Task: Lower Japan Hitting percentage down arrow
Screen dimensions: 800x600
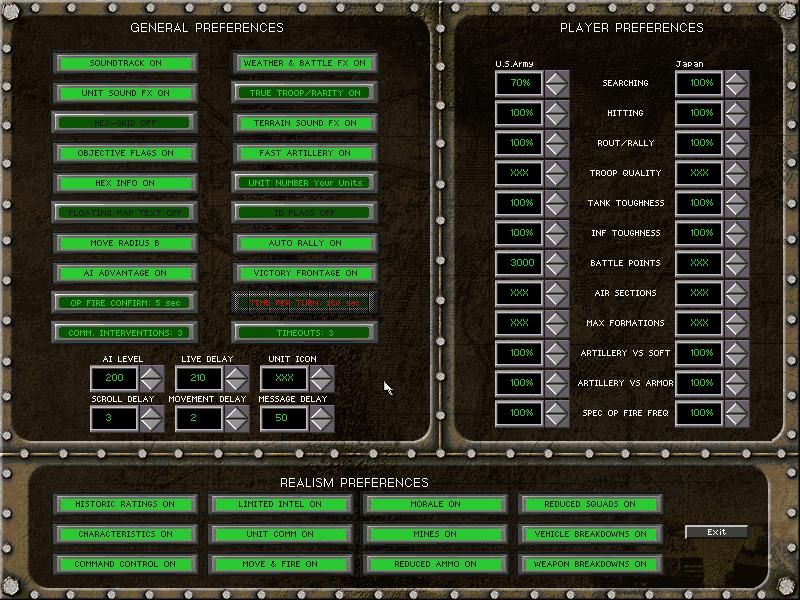Action: click(736, 121)
